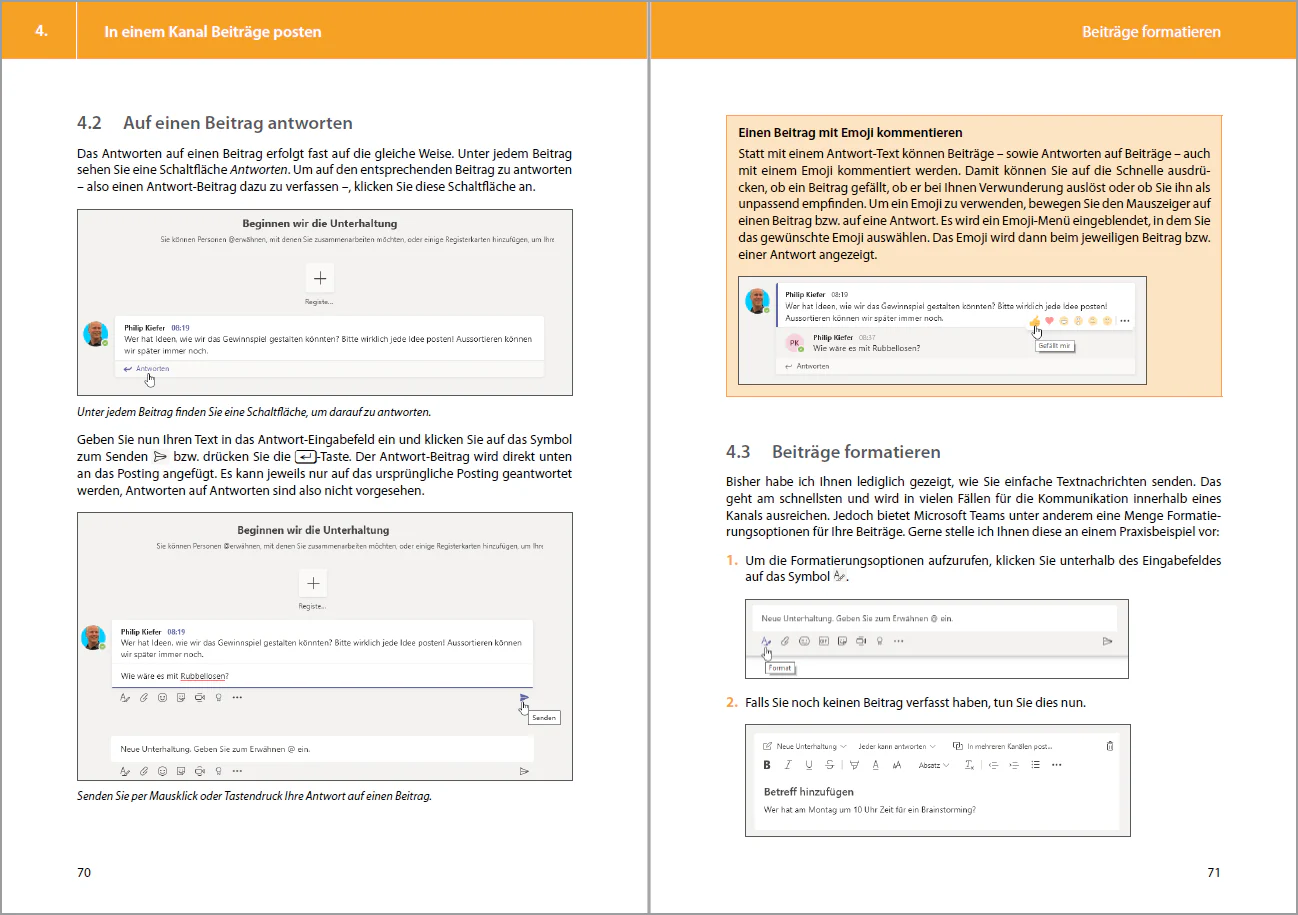Click the heading '4.3 Beiträge formatieren'
The image size is (1298, 915).
pos(832,452)
